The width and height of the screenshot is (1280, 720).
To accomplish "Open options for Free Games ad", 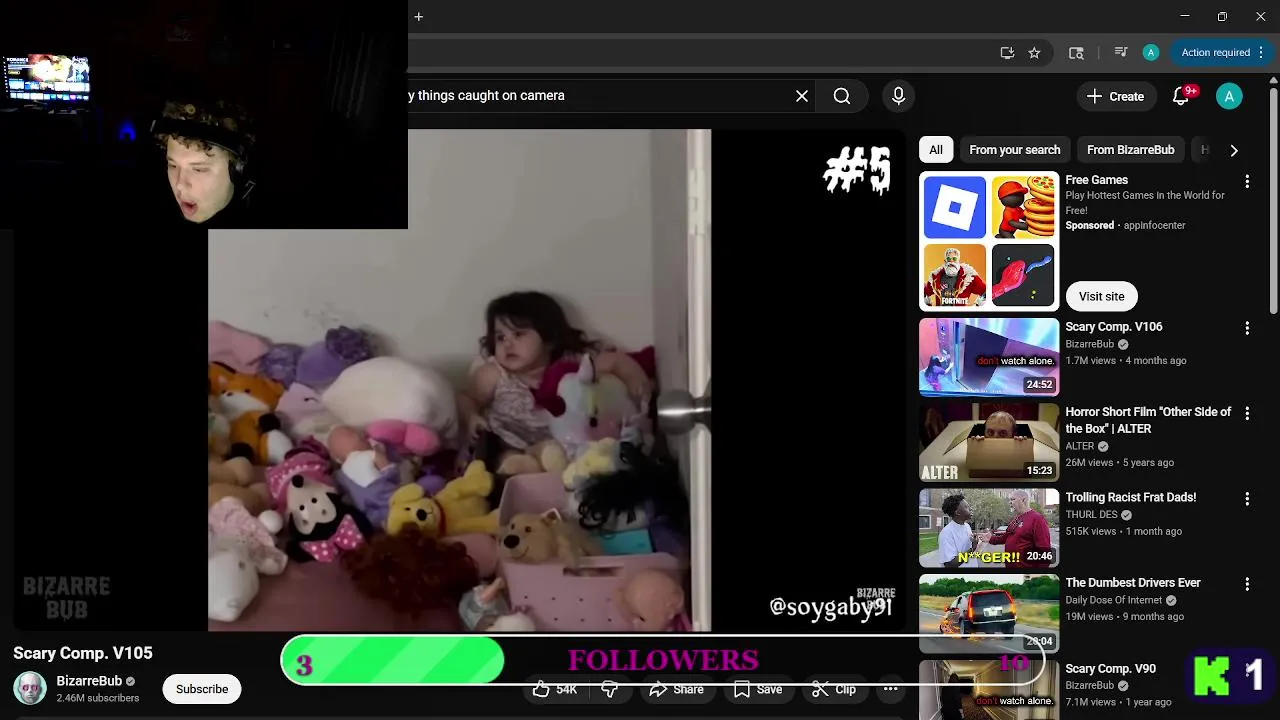I will (1247, 181).
